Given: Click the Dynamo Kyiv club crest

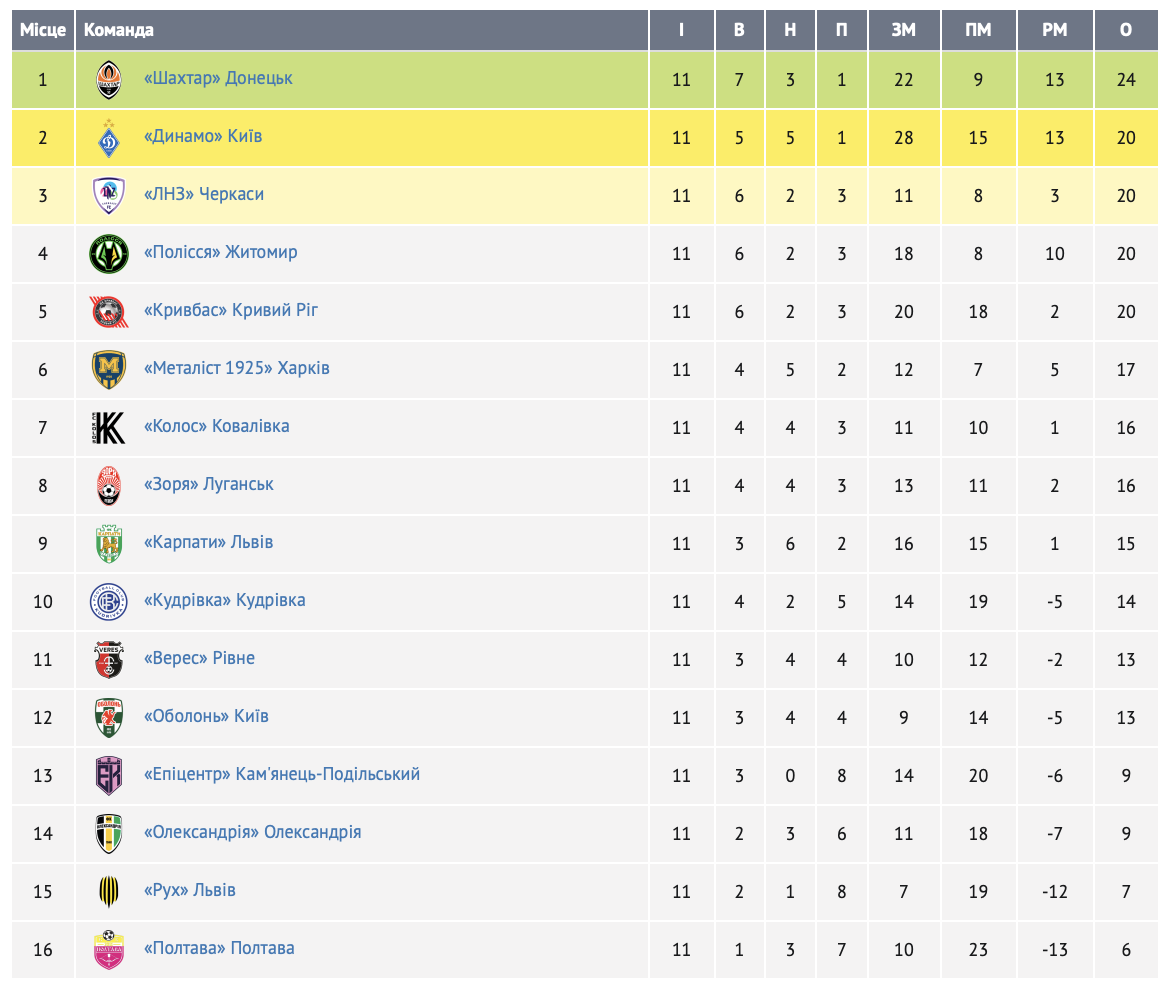Looking at the screenshot, I should click(108, 137).
